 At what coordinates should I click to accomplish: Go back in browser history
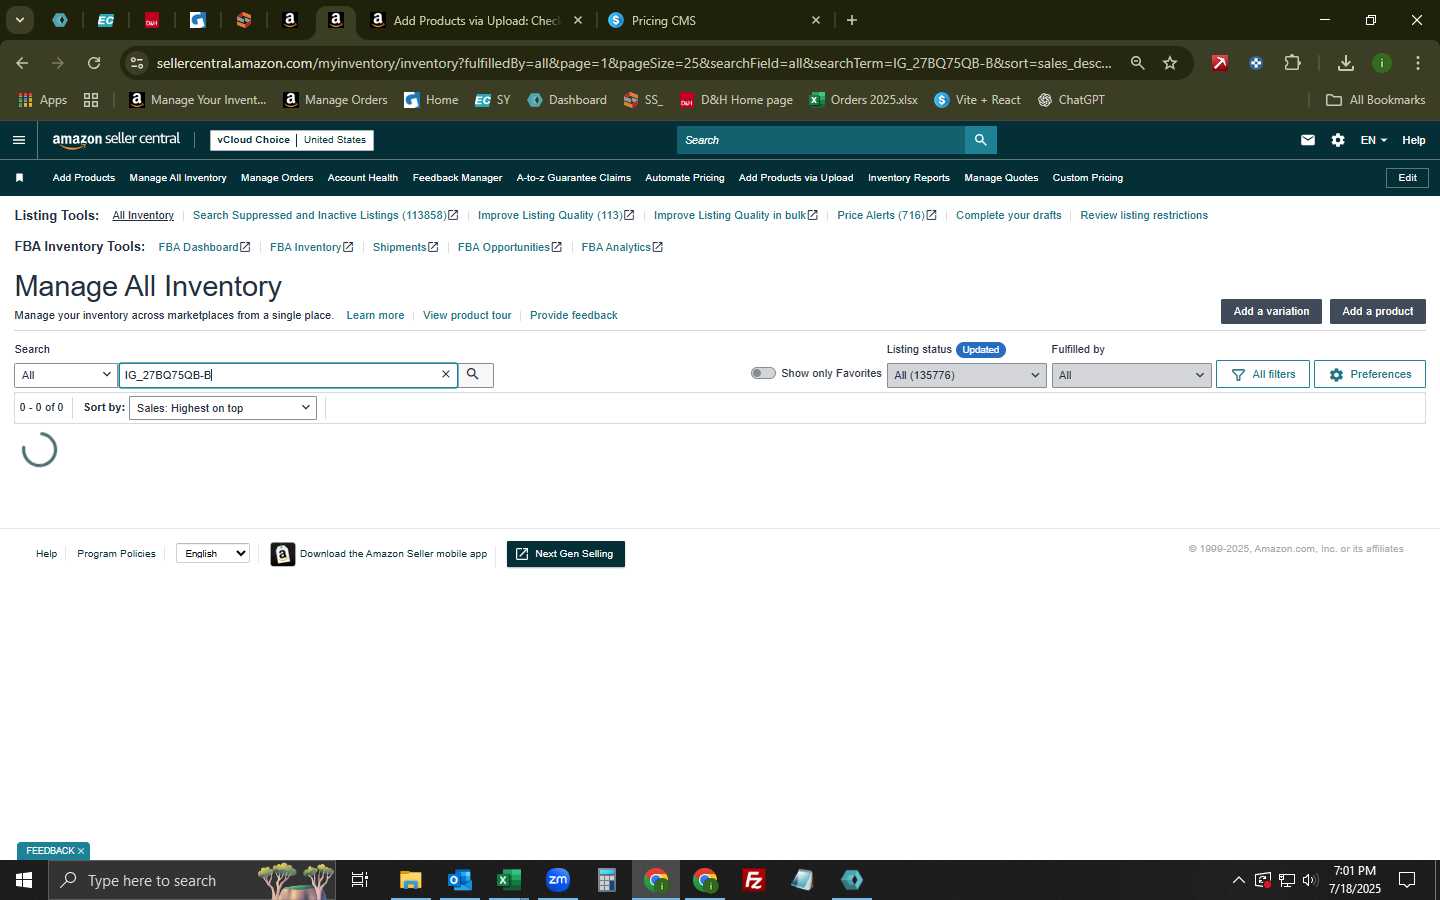(22, 63)
